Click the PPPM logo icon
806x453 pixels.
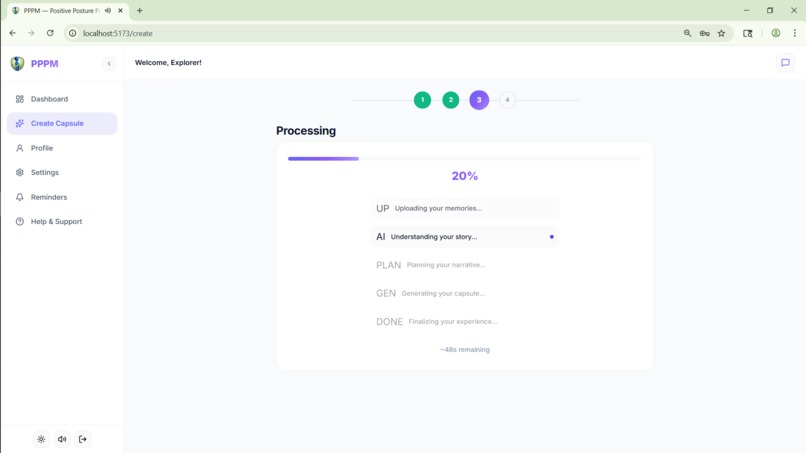[17, 63]
